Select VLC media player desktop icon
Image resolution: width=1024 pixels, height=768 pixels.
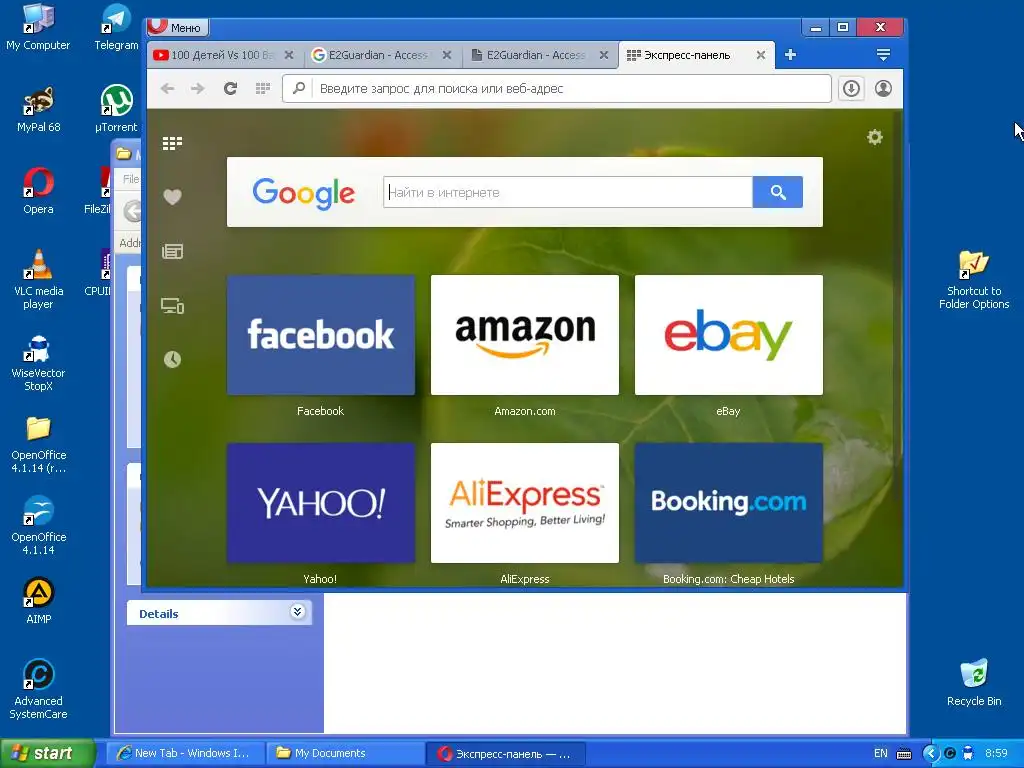pos(38,280)
